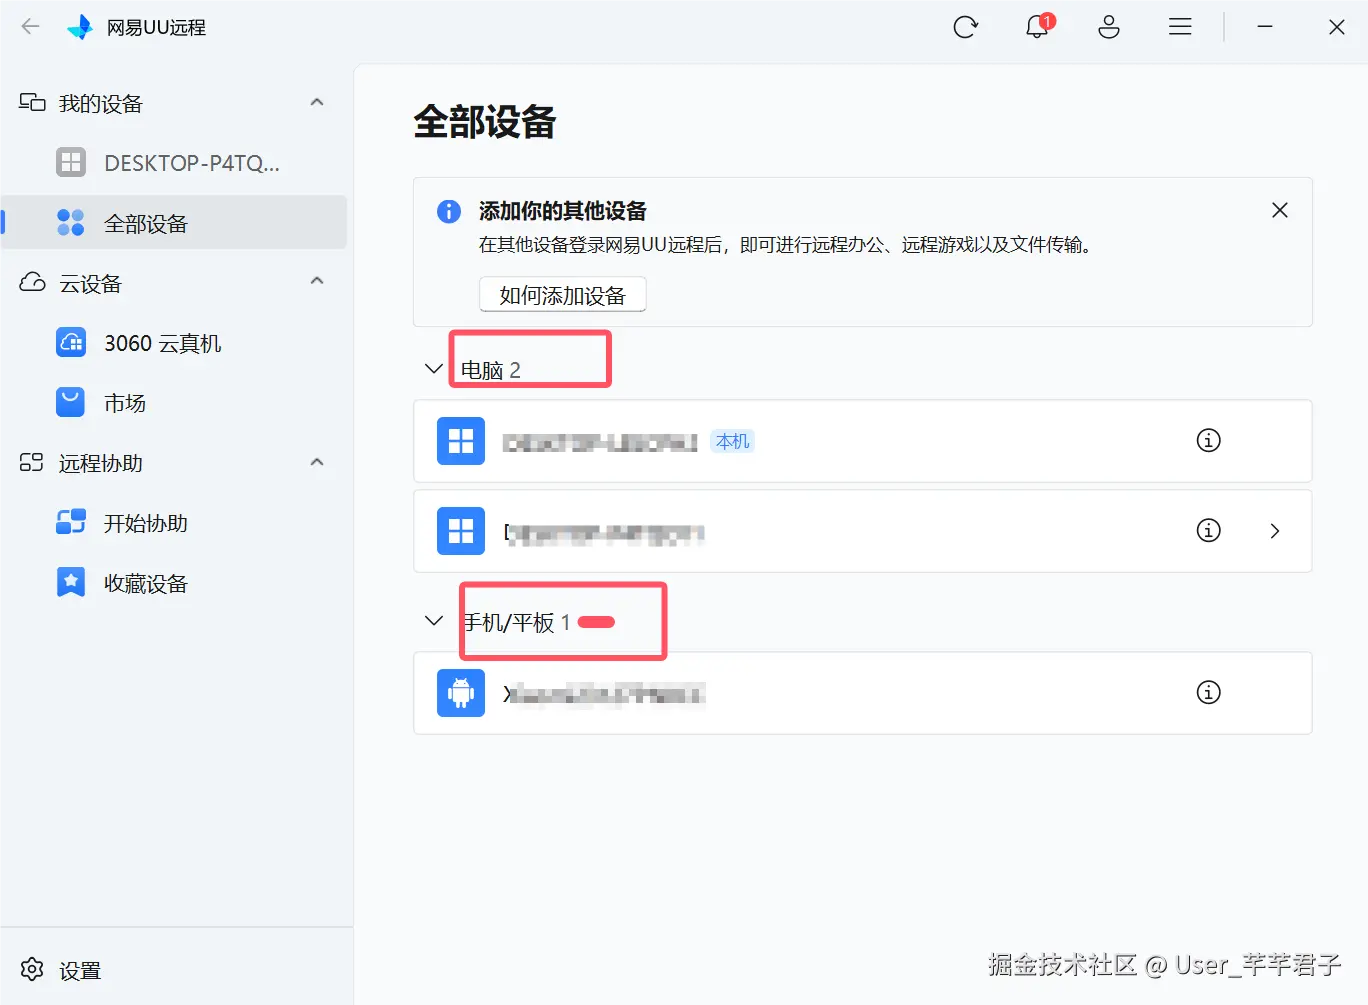Collapse the 手机/平板 1 device group
The height and width of the screenshot is (1005, 1368).
434,620
